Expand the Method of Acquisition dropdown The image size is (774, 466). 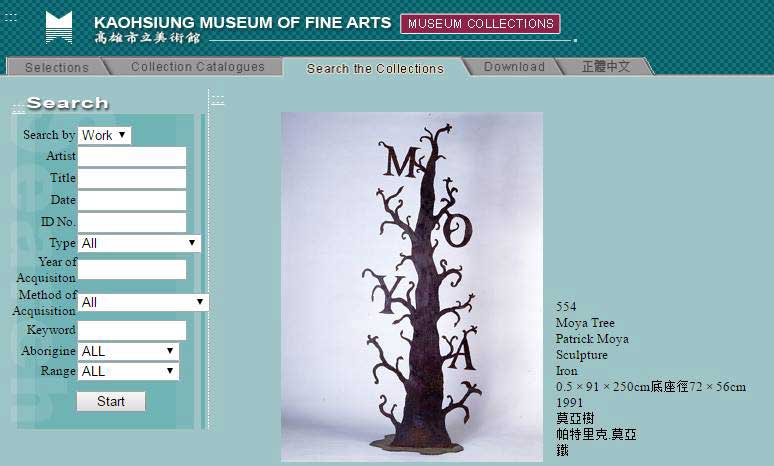tap(143, 302)
